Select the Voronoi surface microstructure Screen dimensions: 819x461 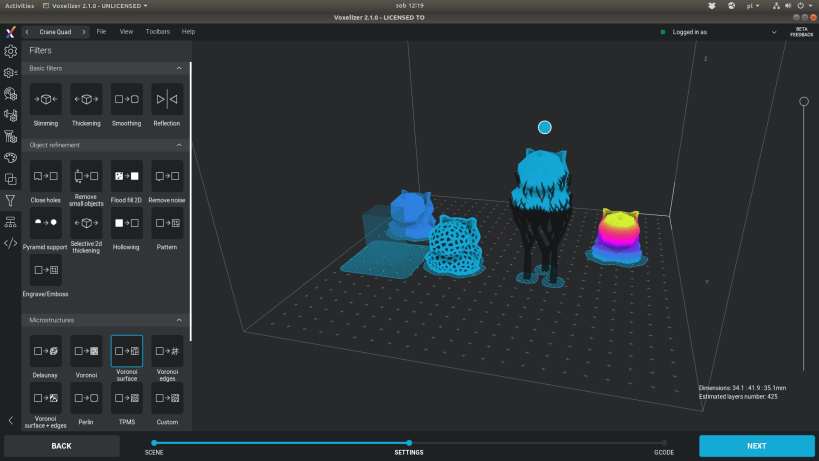coord(126,351)
